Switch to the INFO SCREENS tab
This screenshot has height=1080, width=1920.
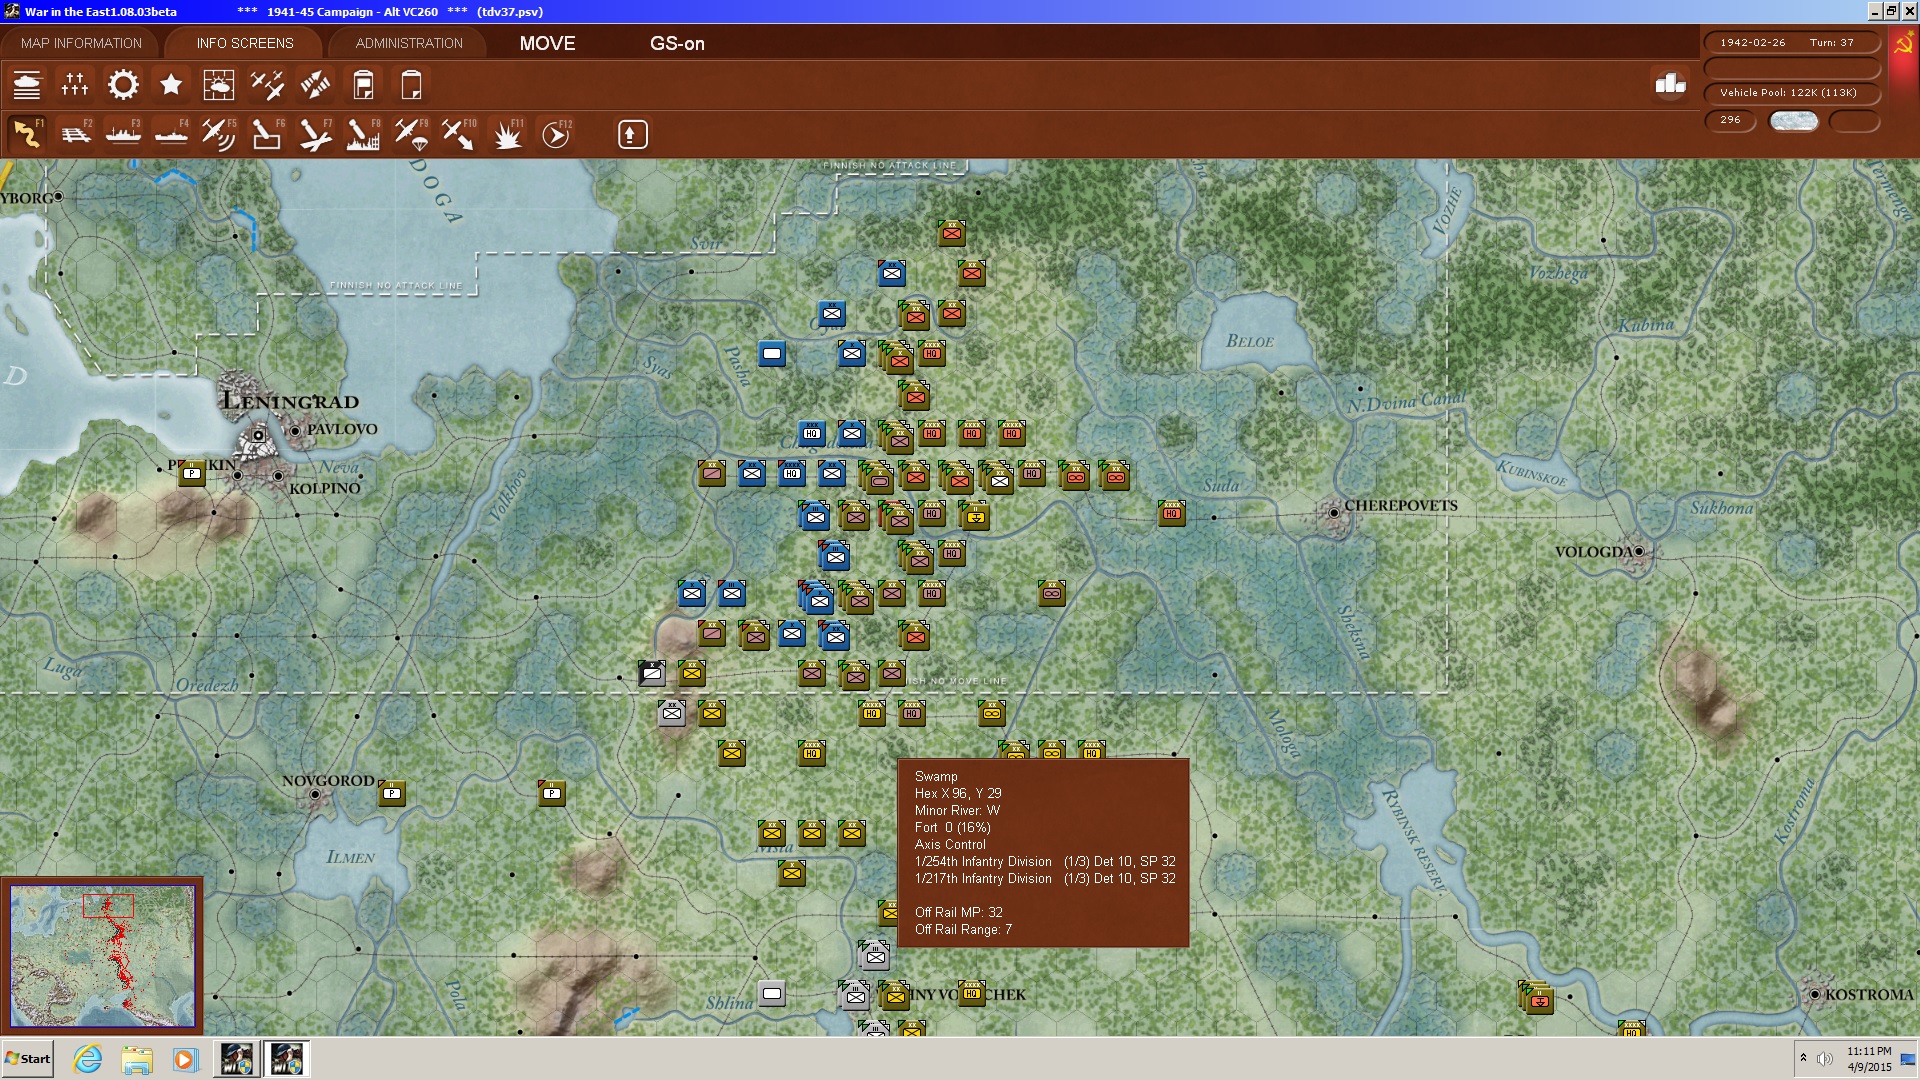coord(245,43)
